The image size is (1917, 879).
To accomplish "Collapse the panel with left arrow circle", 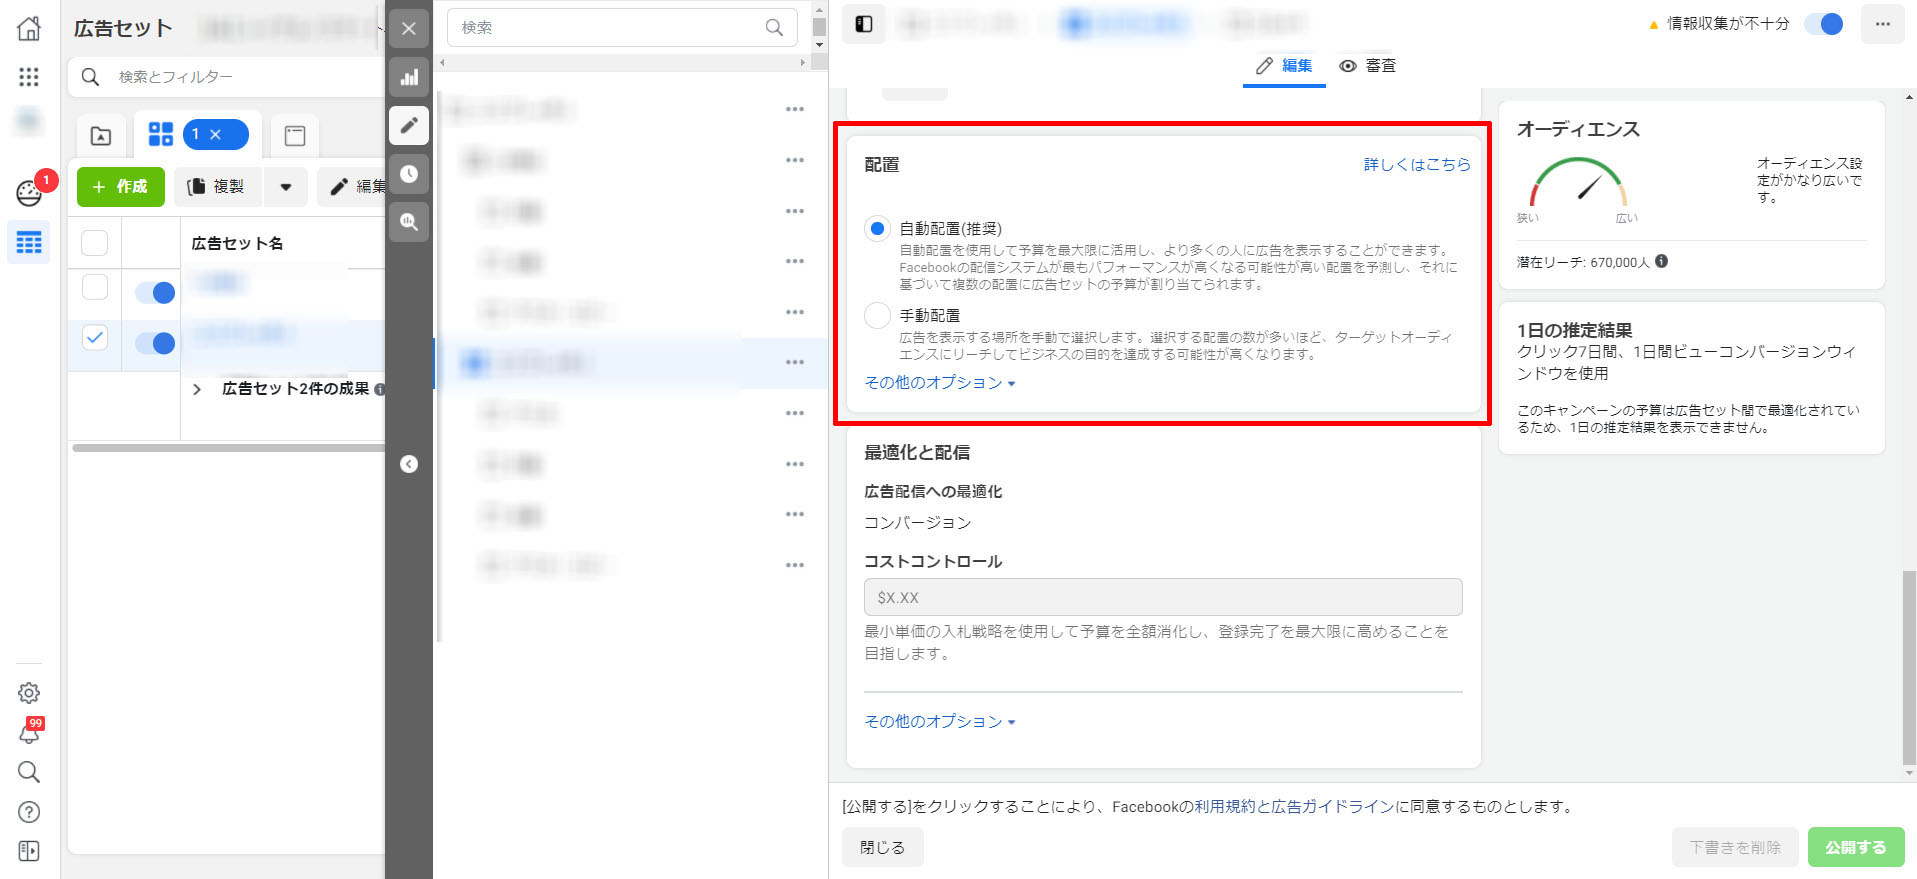I will (409, 464).
